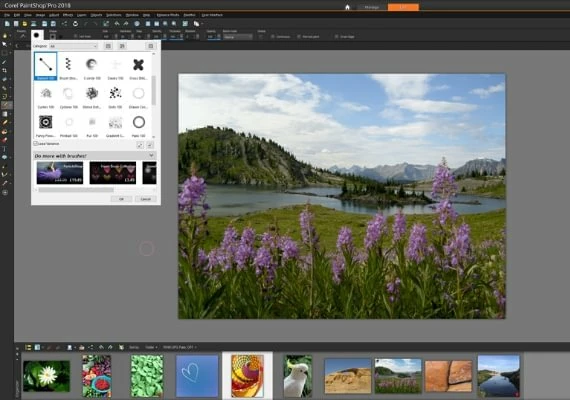
Task: Switch to the Manage tab
Action: 372,7
